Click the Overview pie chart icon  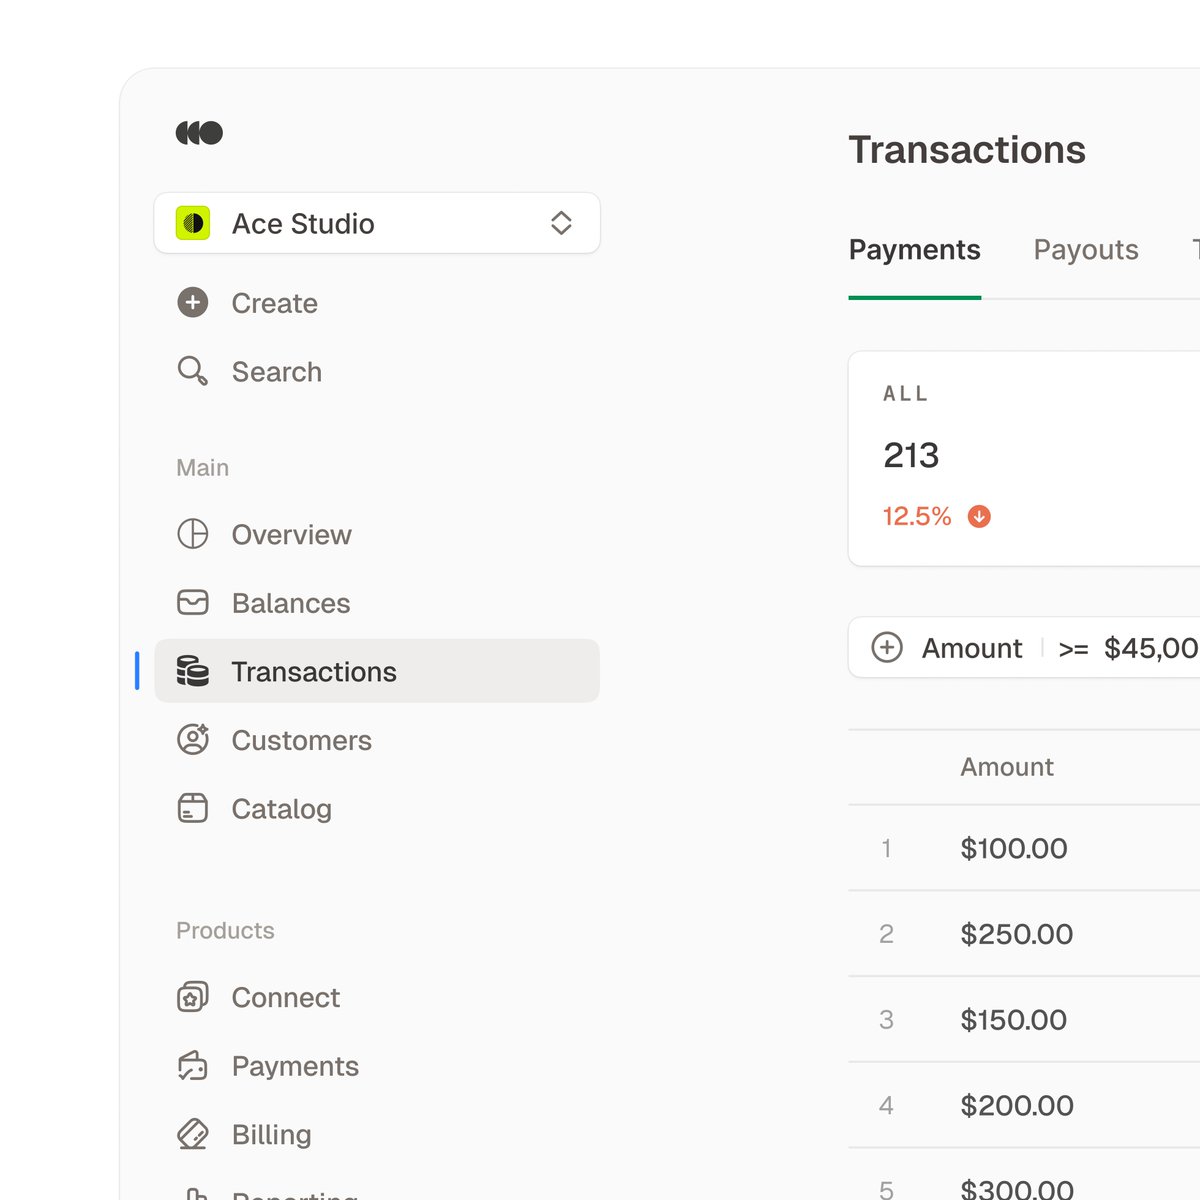pos(193,534)
